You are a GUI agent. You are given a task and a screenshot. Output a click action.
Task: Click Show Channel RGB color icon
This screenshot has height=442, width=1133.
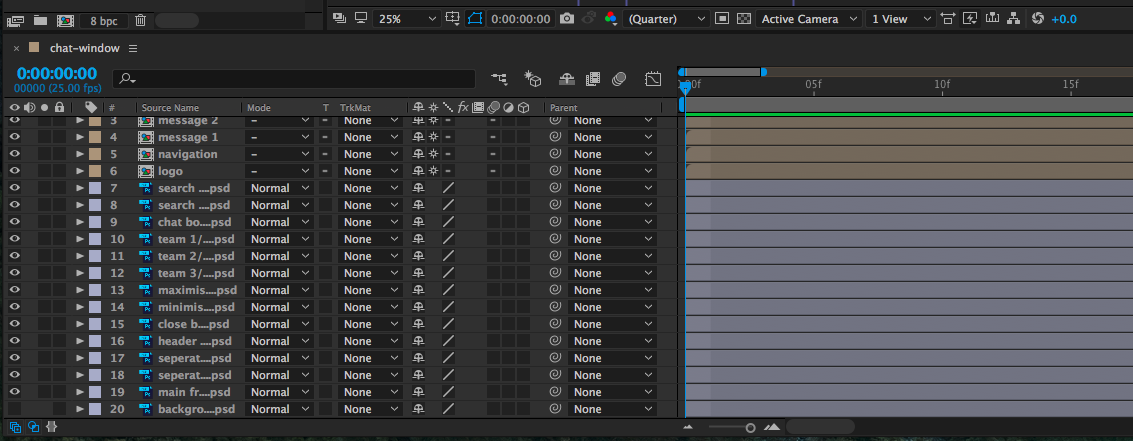click(x=611, y=19)
